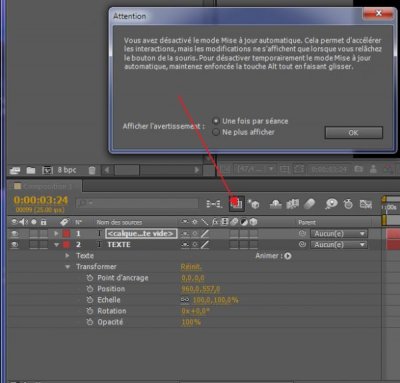Click the adjustment layer column header icon
The width and height of the screenshot is (400, 383).
click(244, 222)
